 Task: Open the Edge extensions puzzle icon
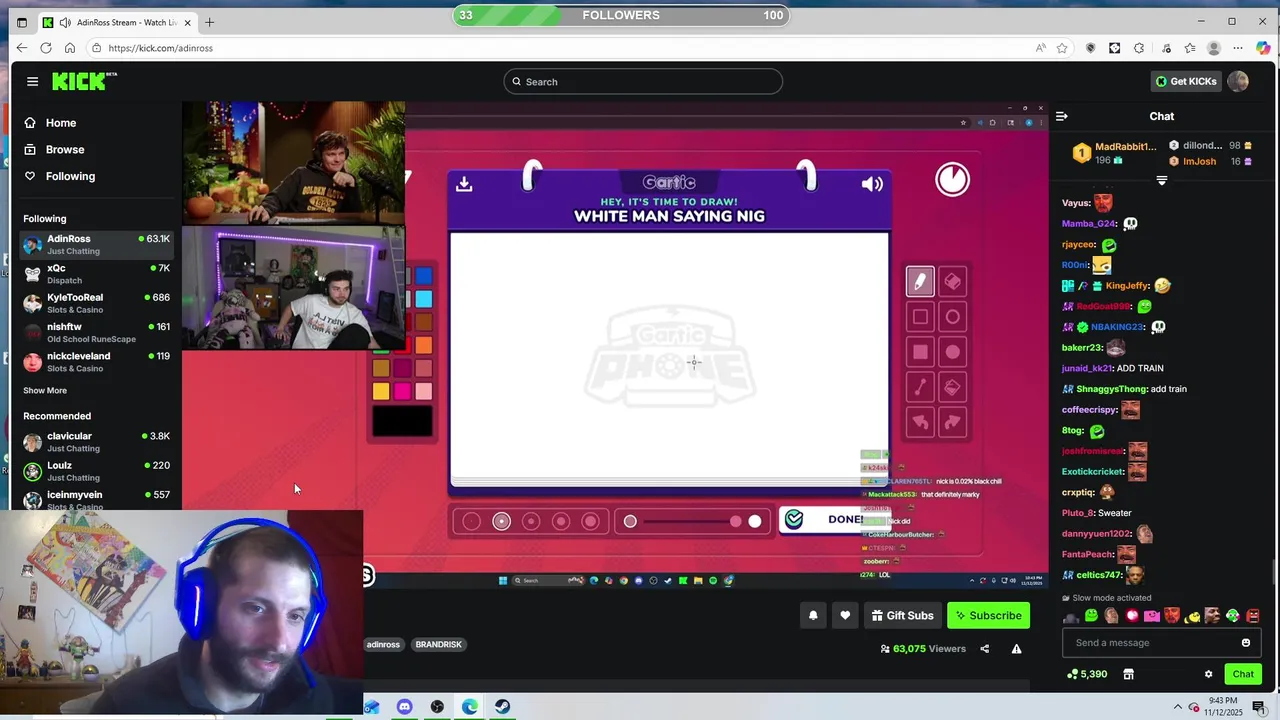(1139, 48)
